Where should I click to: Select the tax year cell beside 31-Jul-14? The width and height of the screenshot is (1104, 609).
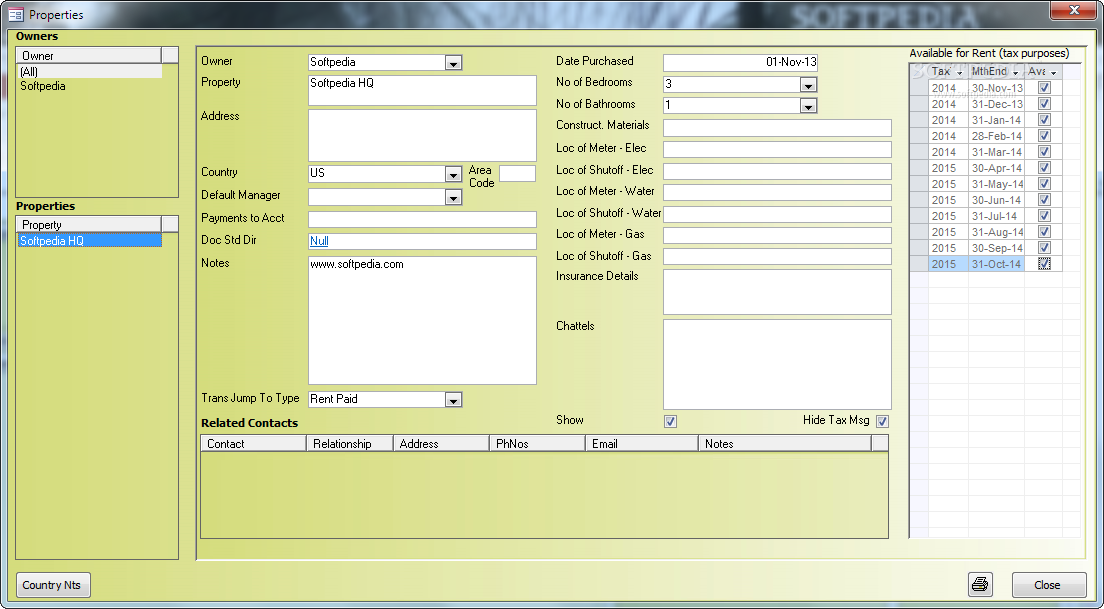point(948,216)
